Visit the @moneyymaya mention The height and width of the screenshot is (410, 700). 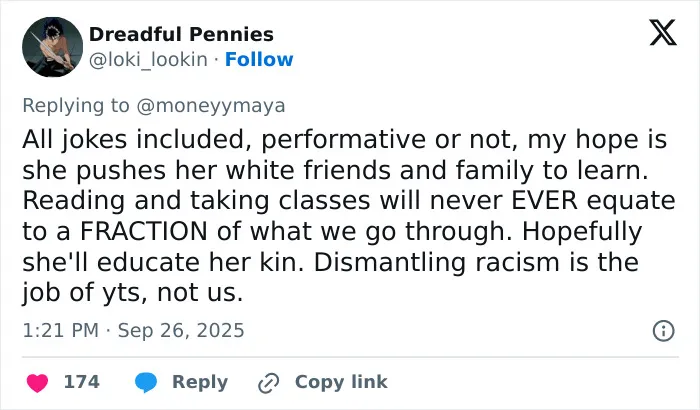(211, 106)
